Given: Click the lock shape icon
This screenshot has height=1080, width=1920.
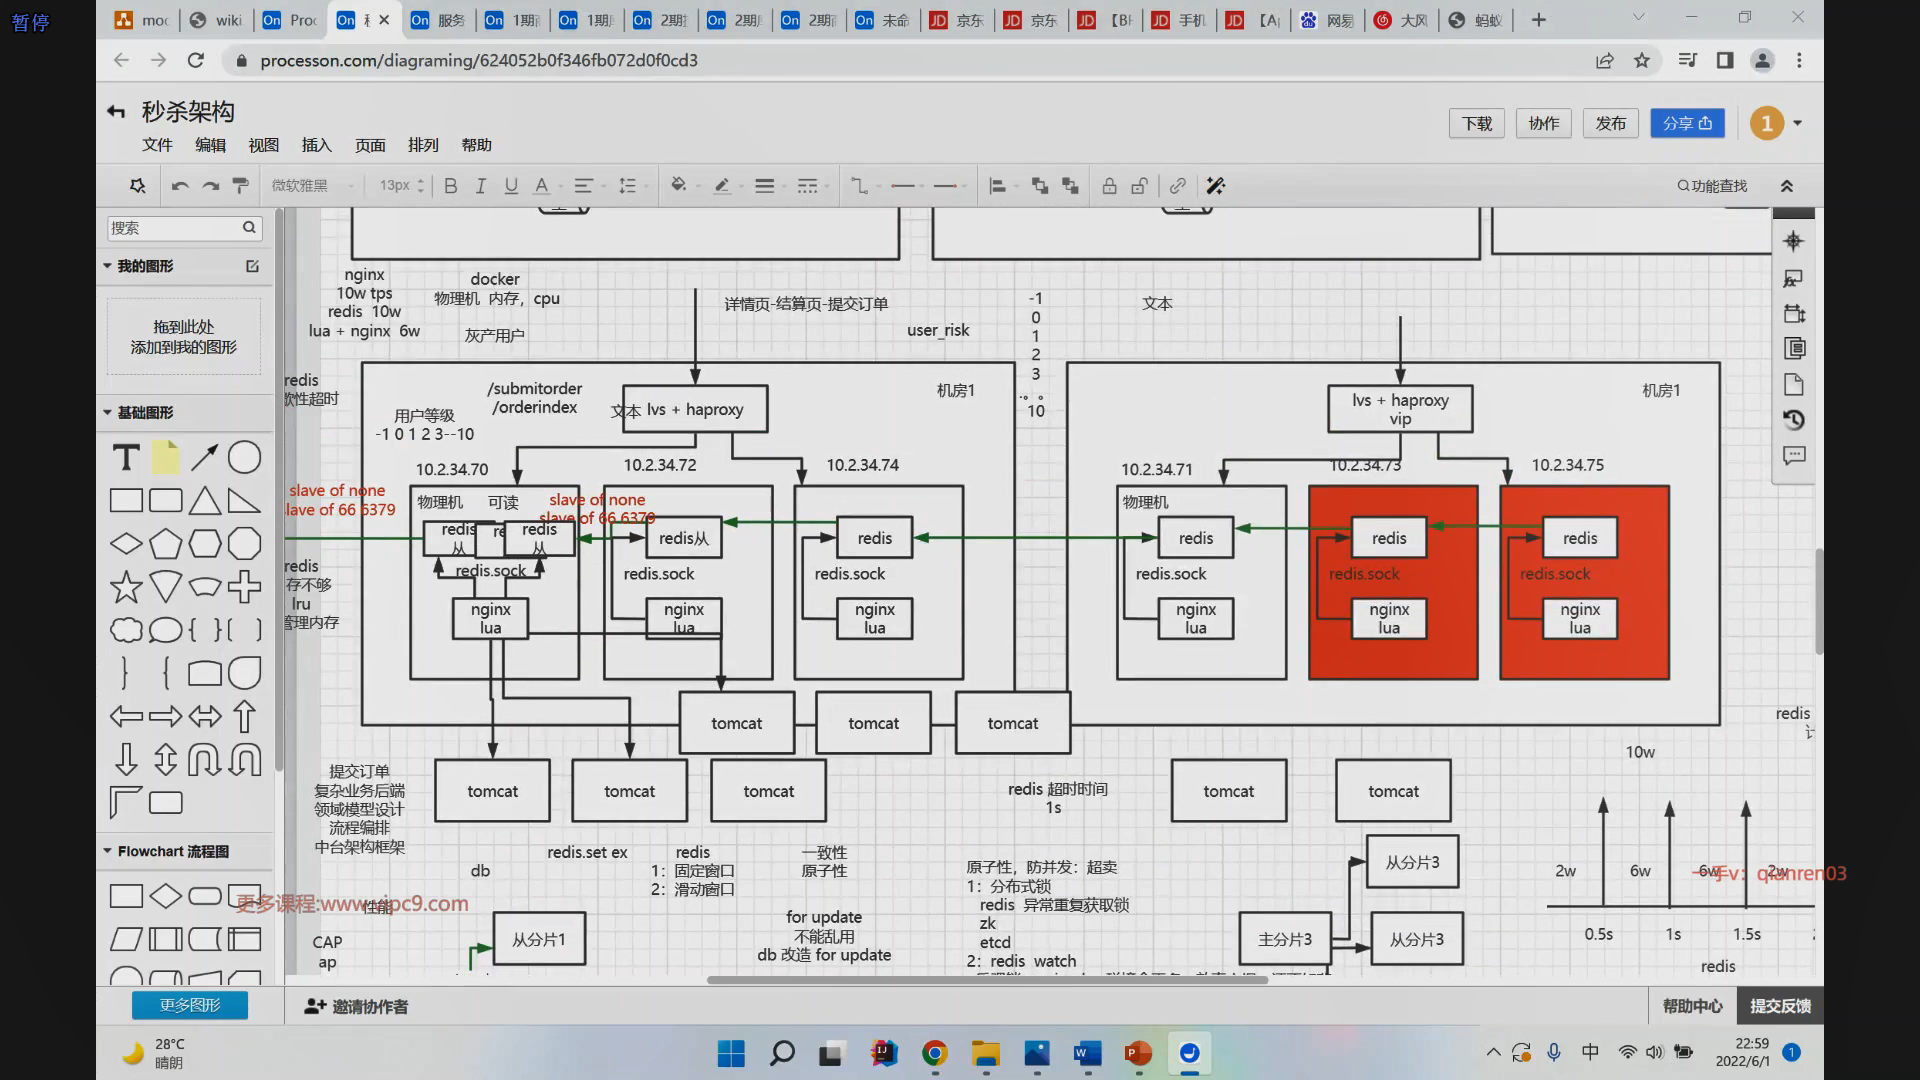Looking at the screenshot, I should pos(1109,186).
